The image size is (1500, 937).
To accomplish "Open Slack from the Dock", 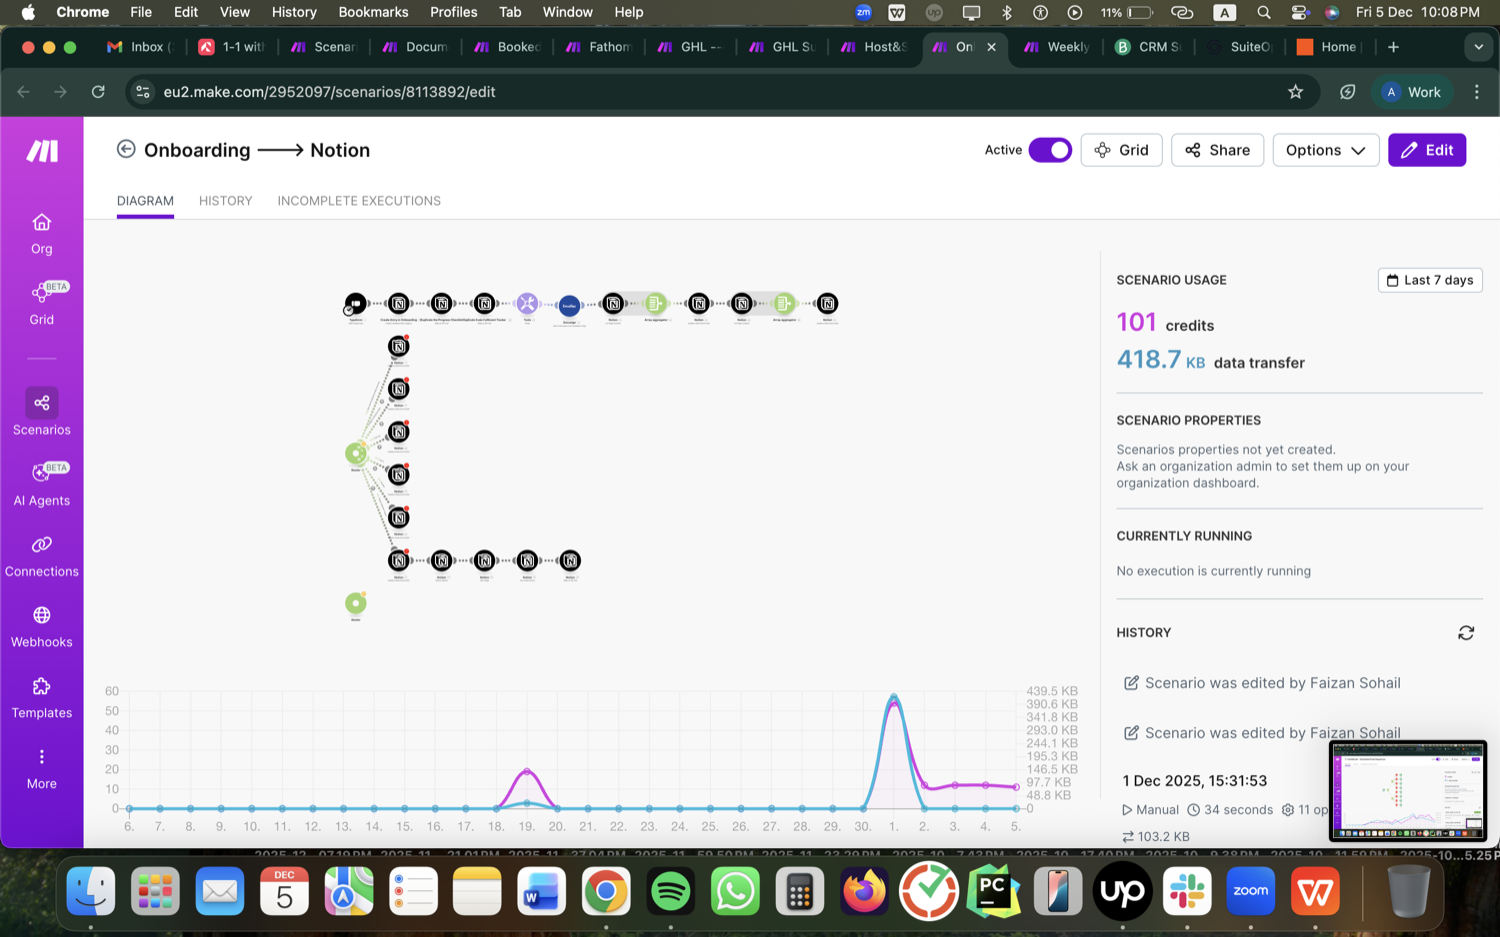I will coord(1187,890).
